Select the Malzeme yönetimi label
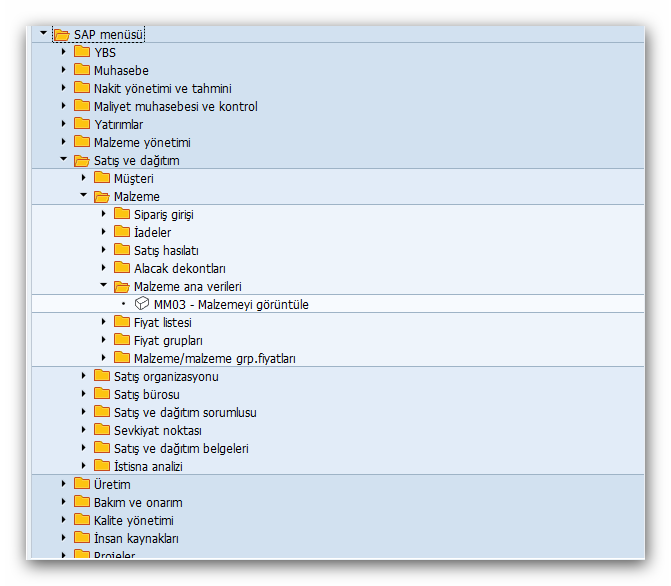The width and height of the screenshot is (671, 586). (x=142, y=143)
